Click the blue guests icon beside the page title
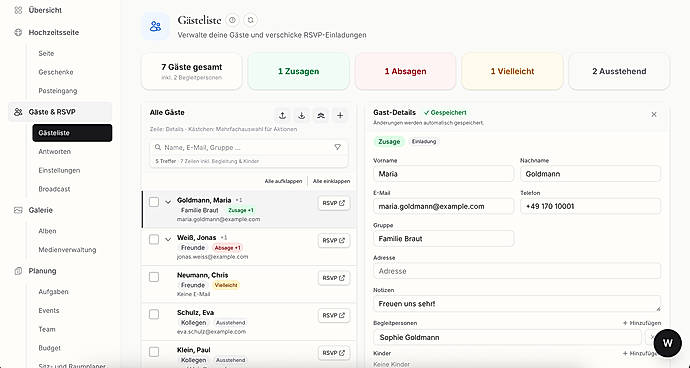 (155, 26)
